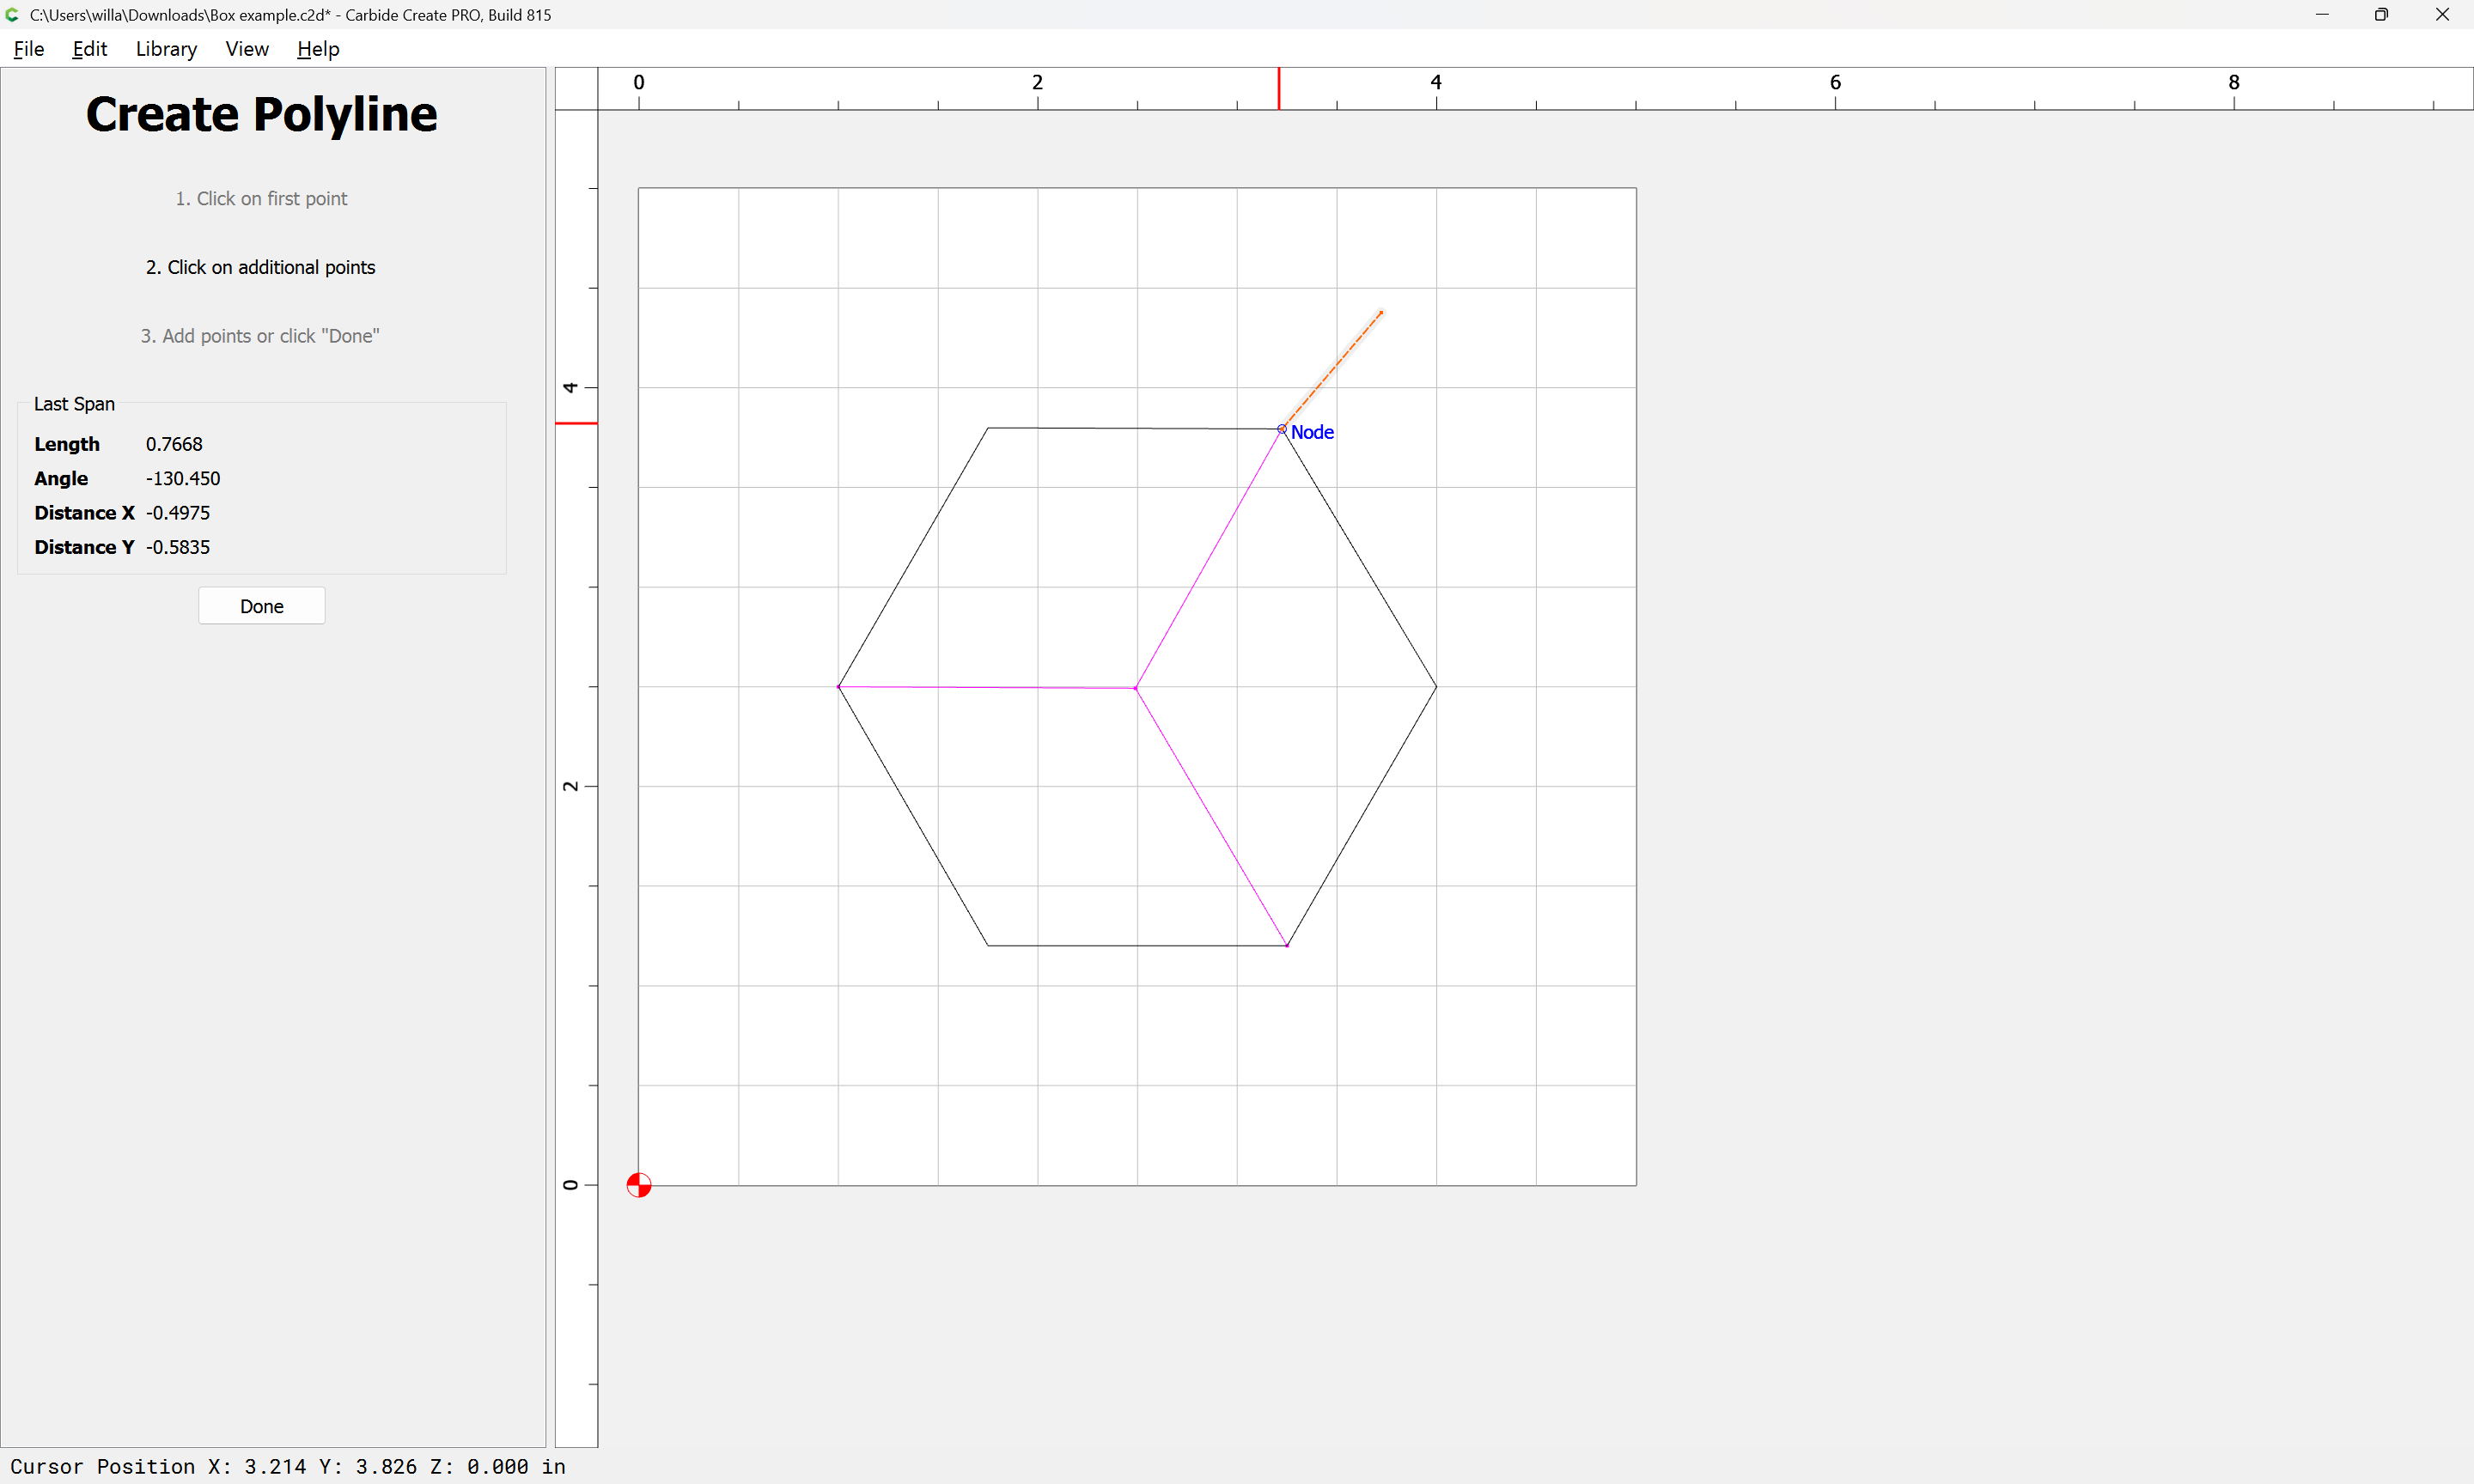Click the Length value 0.7668
2474x1484 pixels.
(174, 444)
